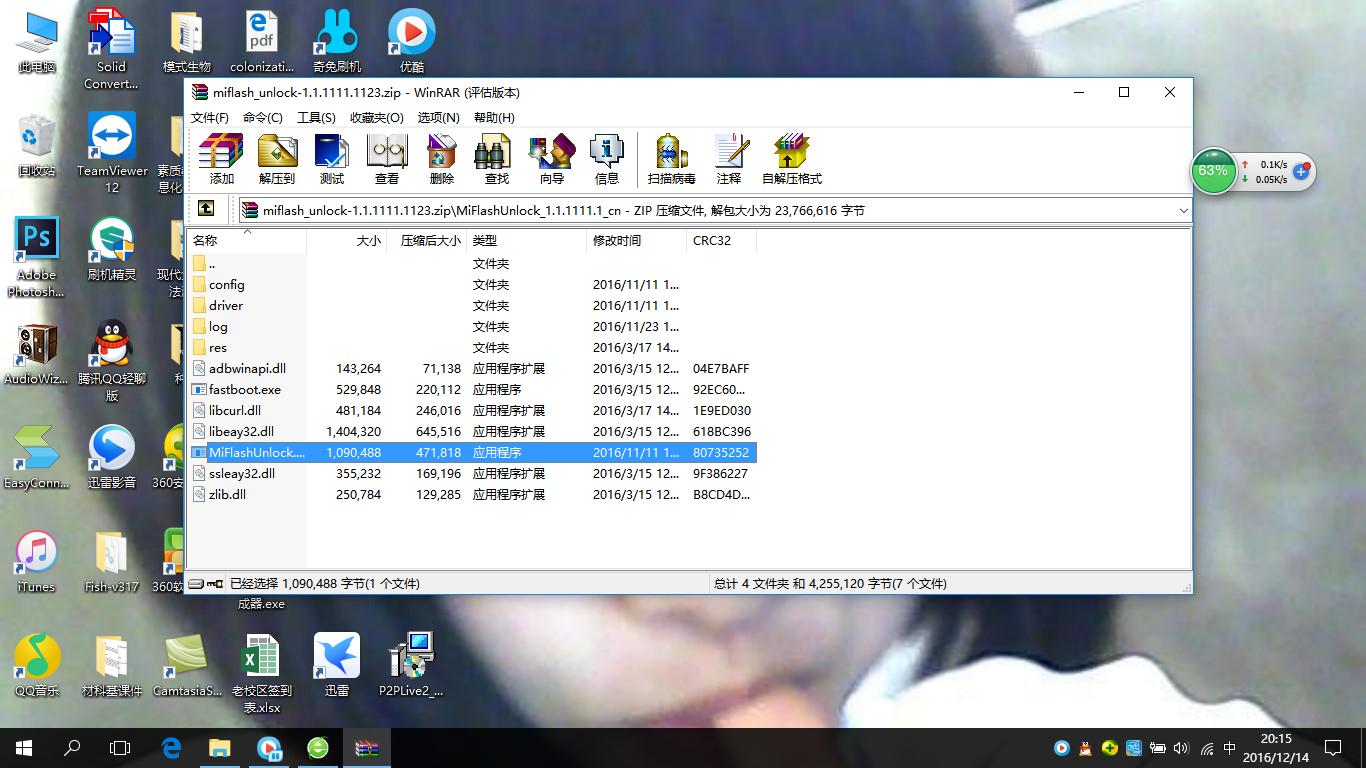Show archive 信息 (Info)
Image resolution: width=1366 pixels, height=768 pixels.
click(x=606, y=159)
